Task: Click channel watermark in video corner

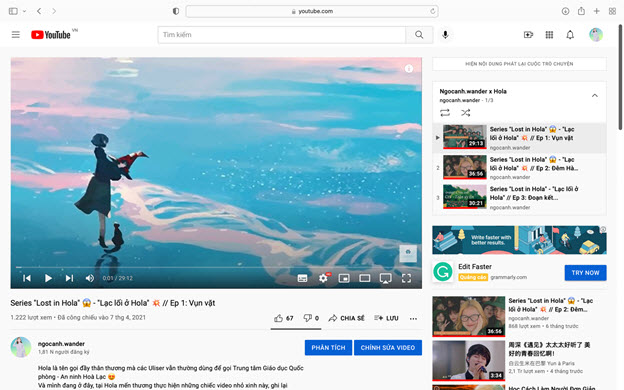Action: point(408,254)
